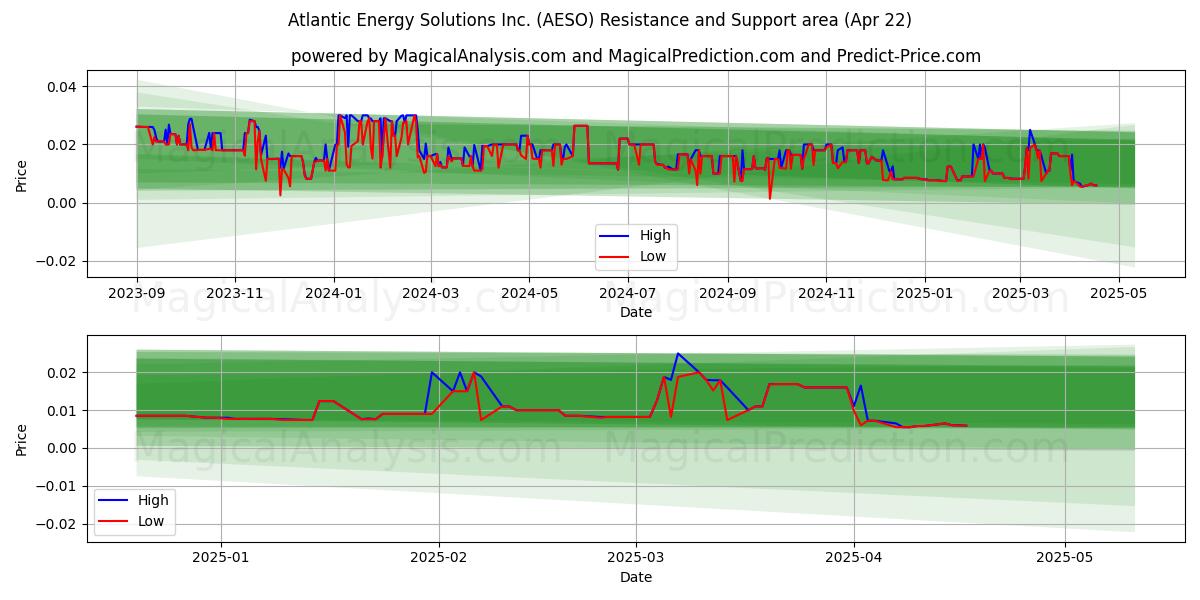This screenshot has width=1200, height=600.
Task: Click the '2025-01' tick label on lower chart
Action: click(220, 558)
